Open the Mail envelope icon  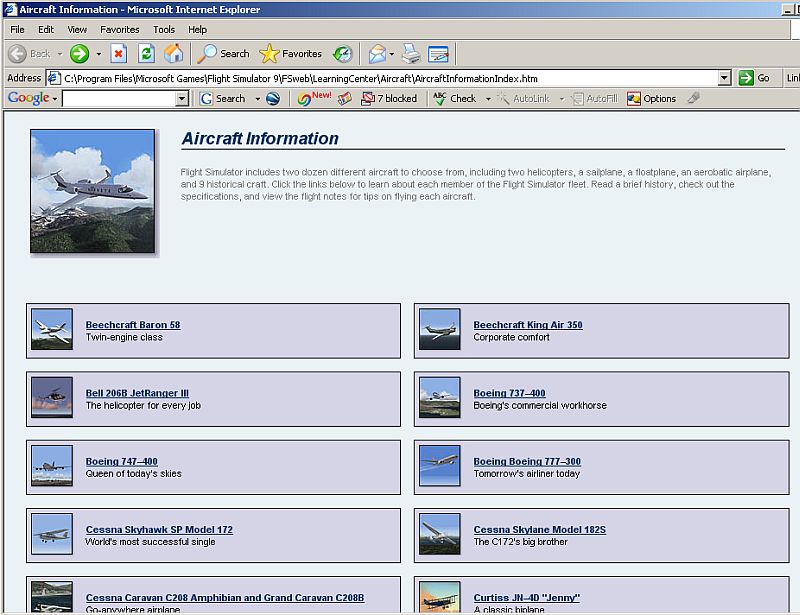[377, 54]
